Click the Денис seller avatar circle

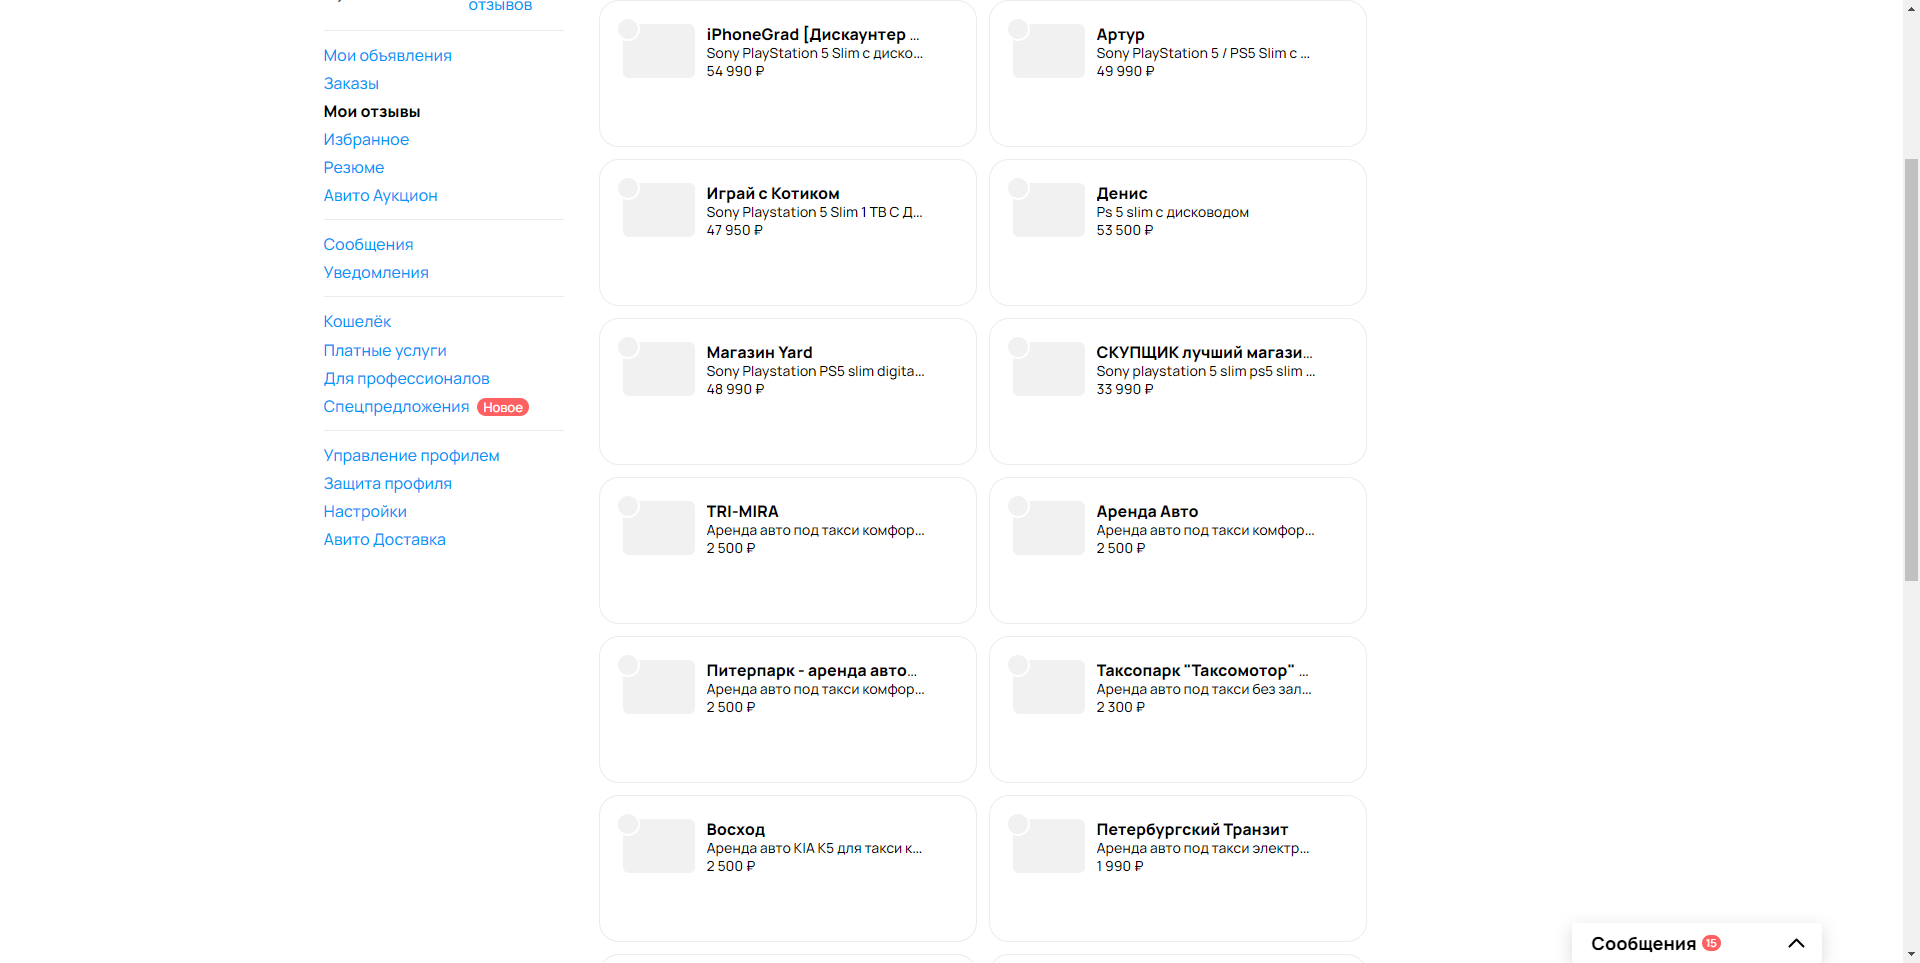[x=1018, y=188]
